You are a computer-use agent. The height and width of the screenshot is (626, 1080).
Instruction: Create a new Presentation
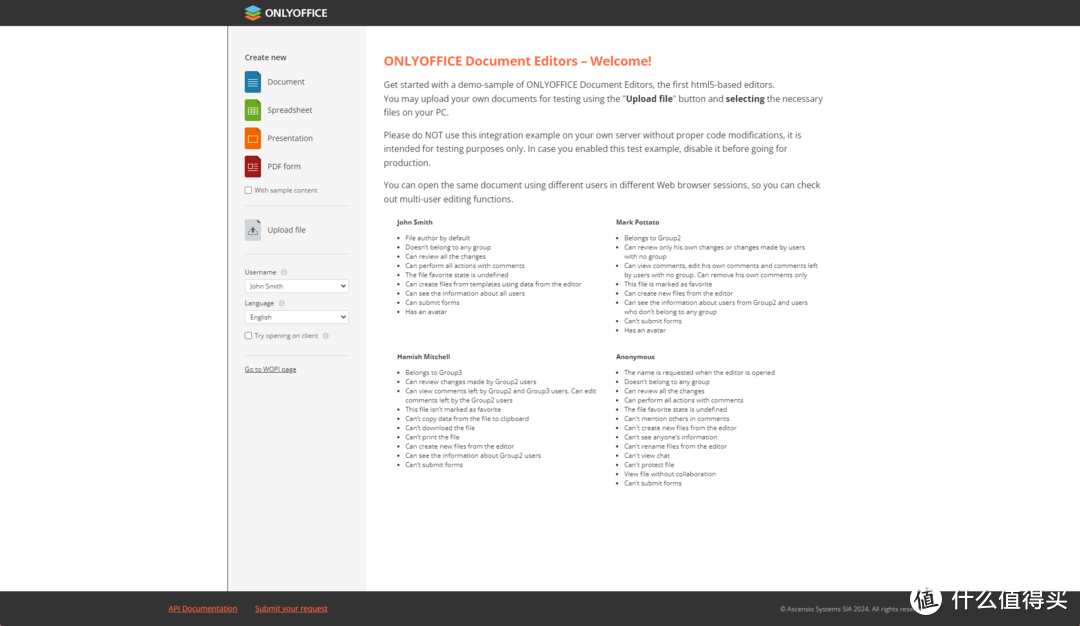(x=290, y=138)
